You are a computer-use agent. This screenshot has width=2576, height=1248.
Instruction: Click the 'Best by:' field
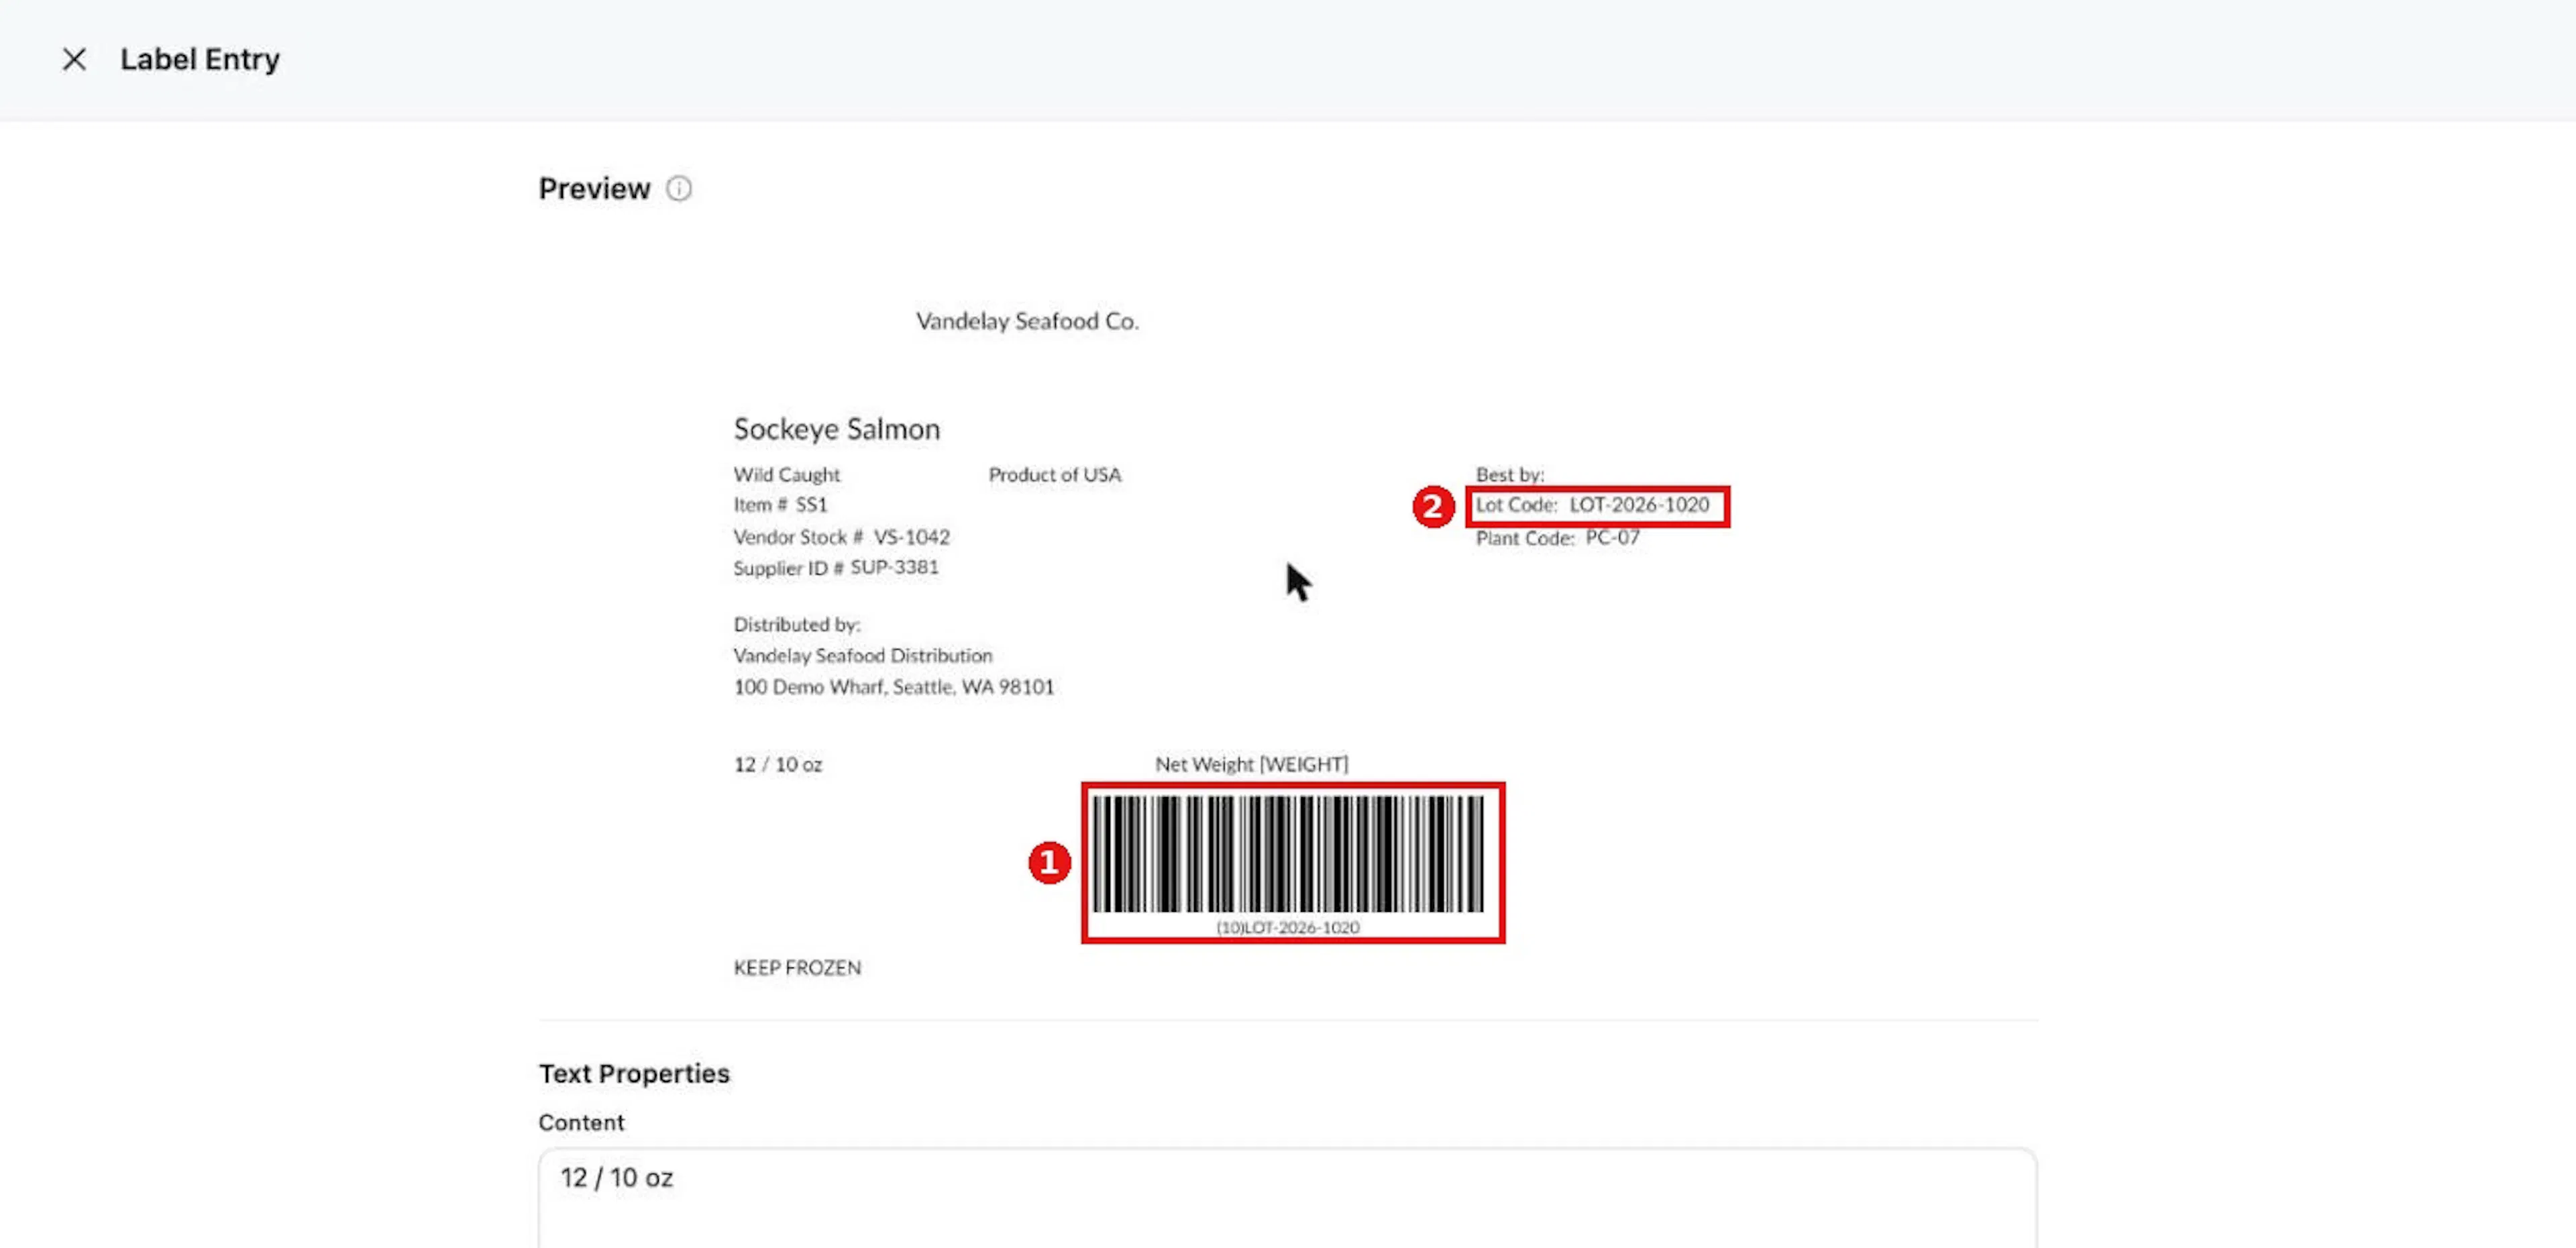[x=1510, y=475]
